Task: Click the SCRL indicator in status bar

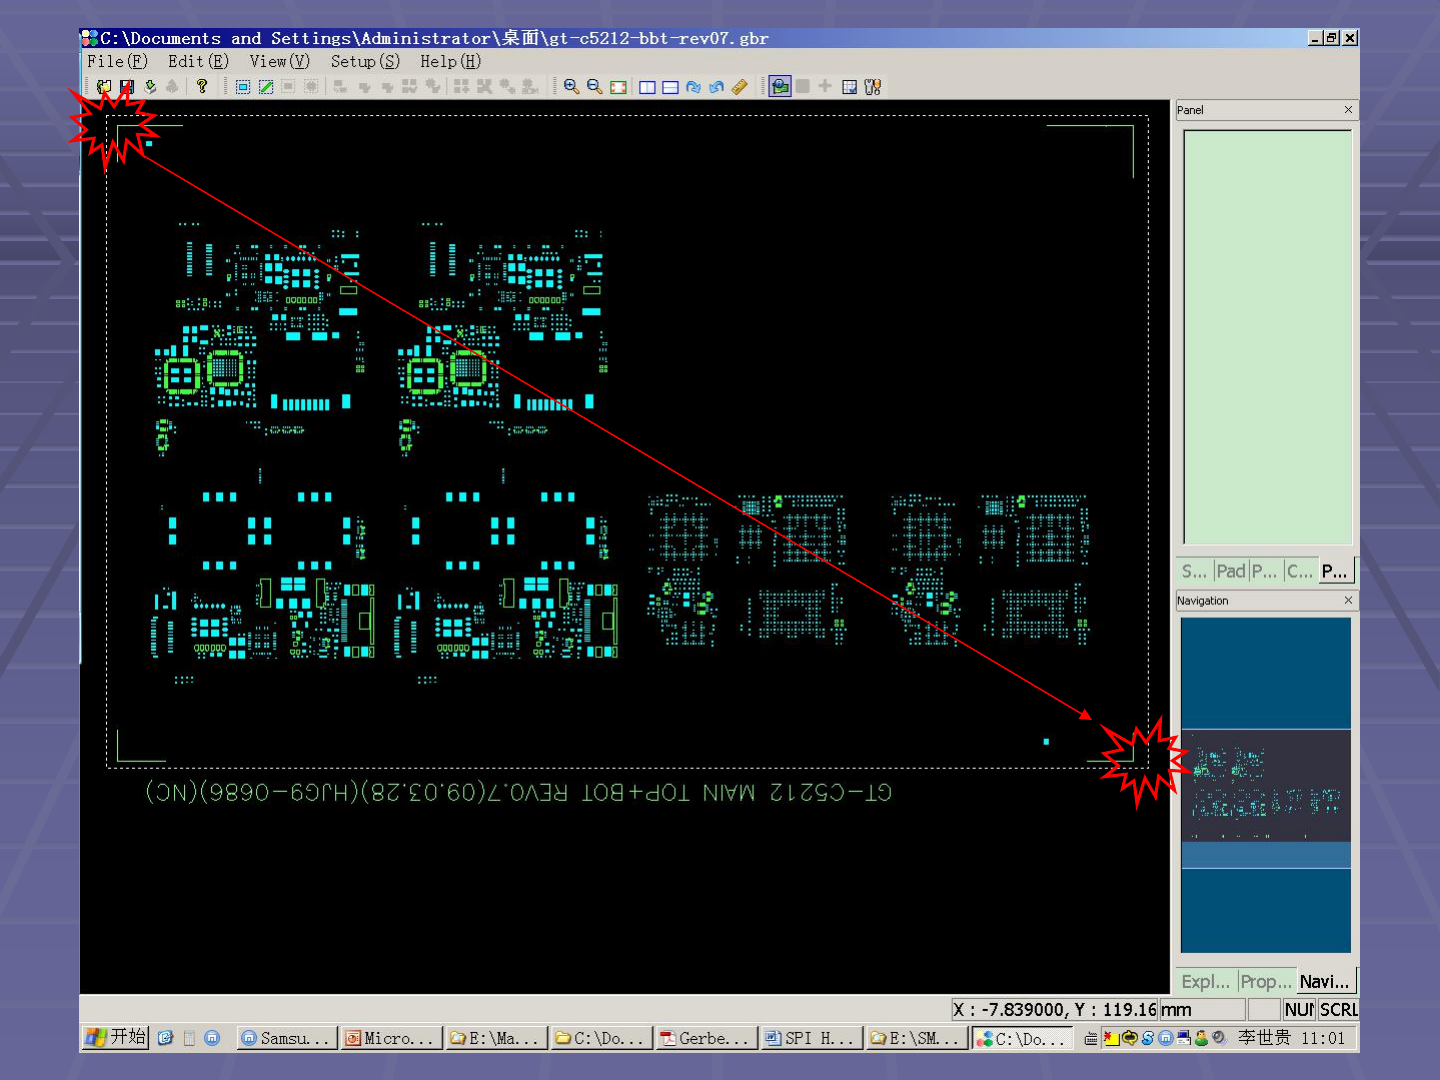Action: (1338, 1010)
